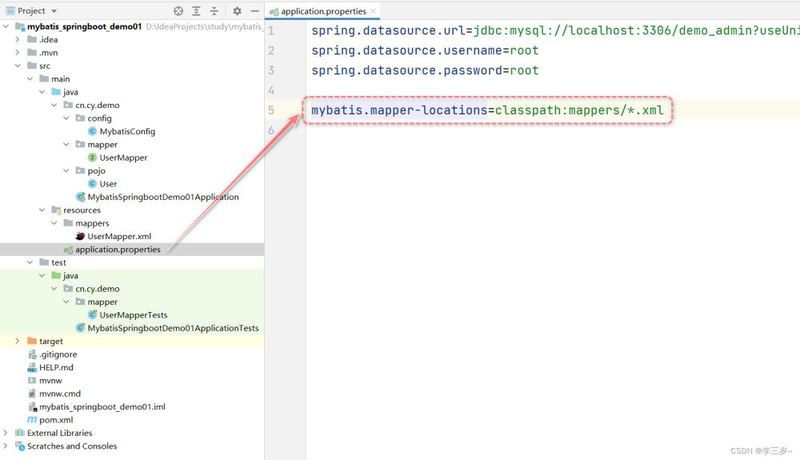
Task: Collapse the resources folder
Action: click(x=42, y=210)
